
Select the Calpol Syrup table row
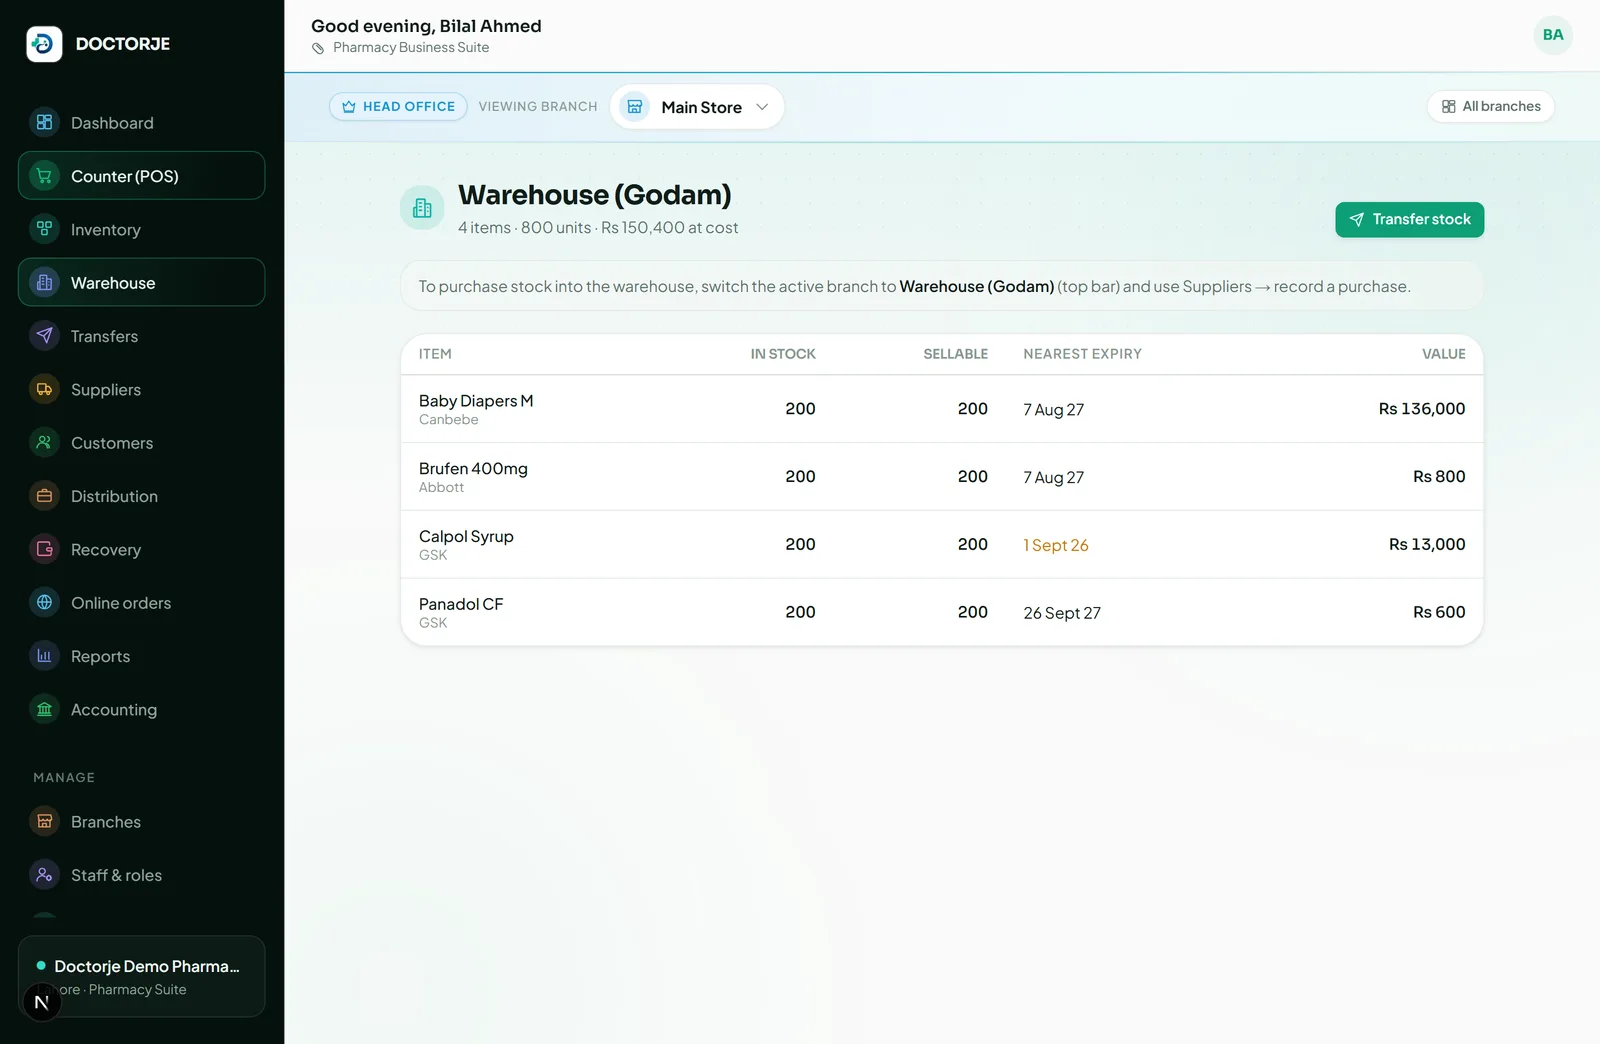tap(941, 544)
